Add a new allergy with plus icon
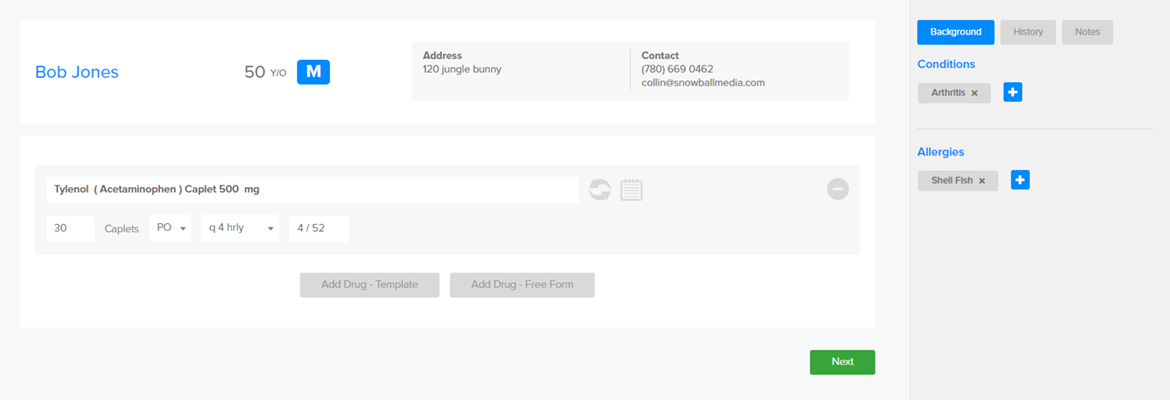 [1020, 180]
